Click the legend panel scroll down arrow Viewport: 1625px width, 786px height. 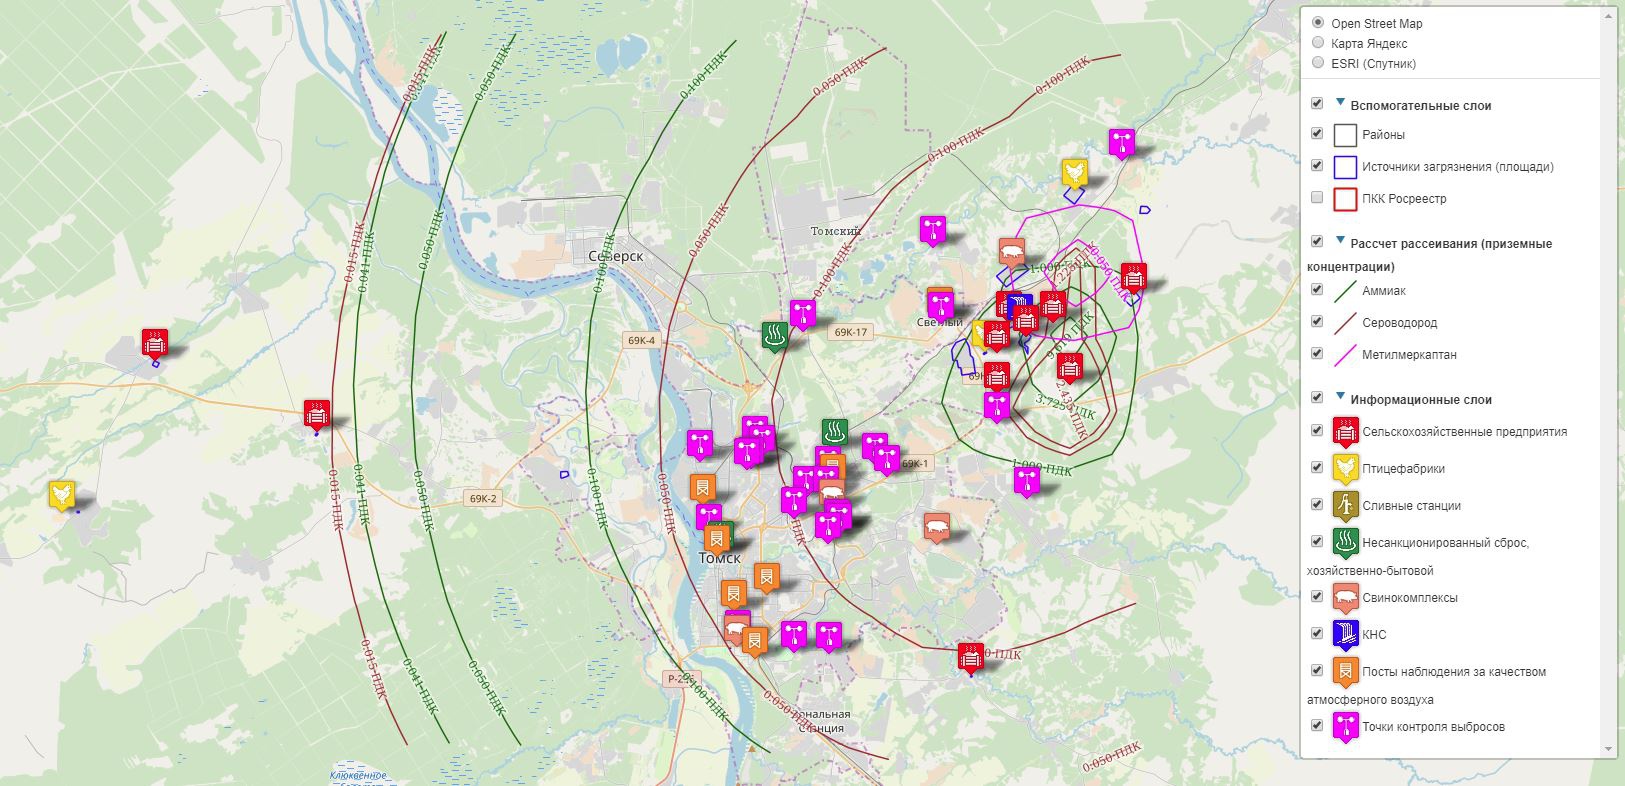[1608, 749]
